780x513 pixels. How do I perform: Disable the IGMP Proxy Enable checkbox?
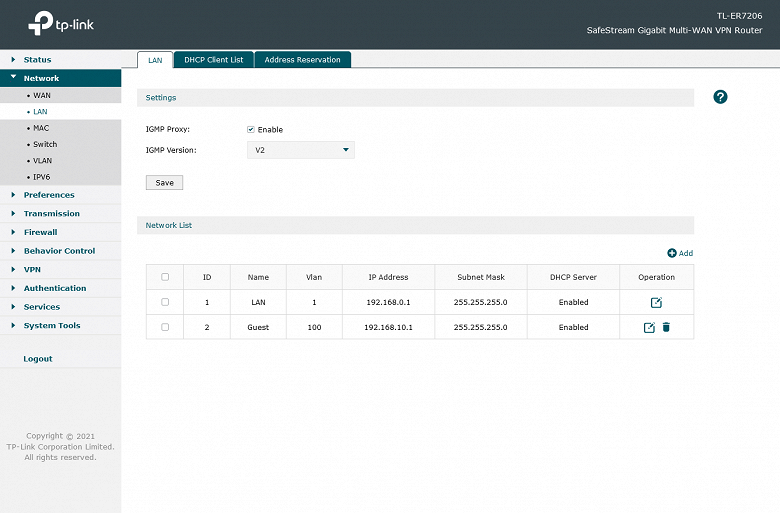[251, 129]
